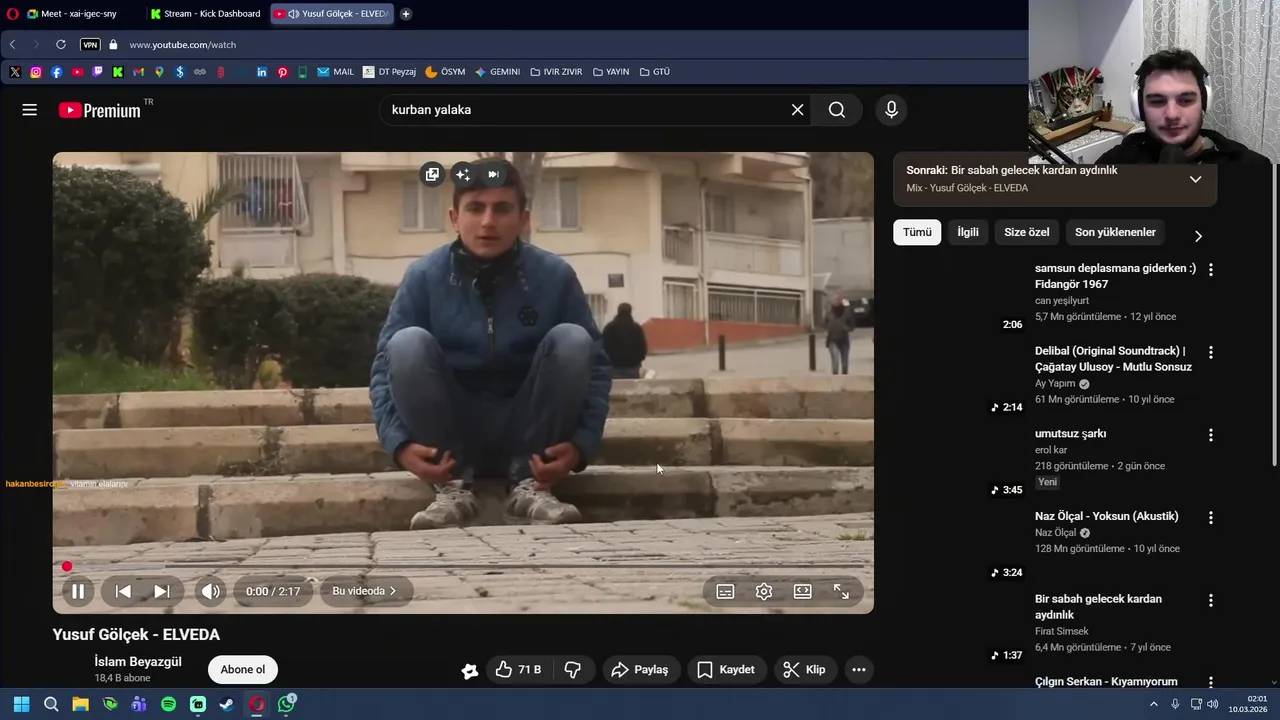Image resolution: width=1280 pixels, height=720 pixels.
Task: Open the 'umutsuz şarkı' recommended video
Action: (1070, 434)
